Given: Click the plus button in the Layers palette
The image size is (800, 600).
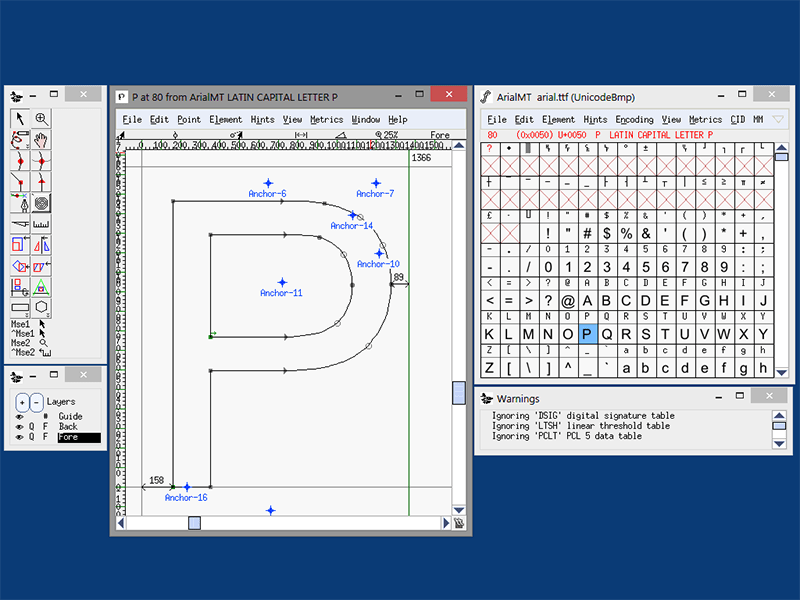Looking at the screenshot, I should pos(22,402).
